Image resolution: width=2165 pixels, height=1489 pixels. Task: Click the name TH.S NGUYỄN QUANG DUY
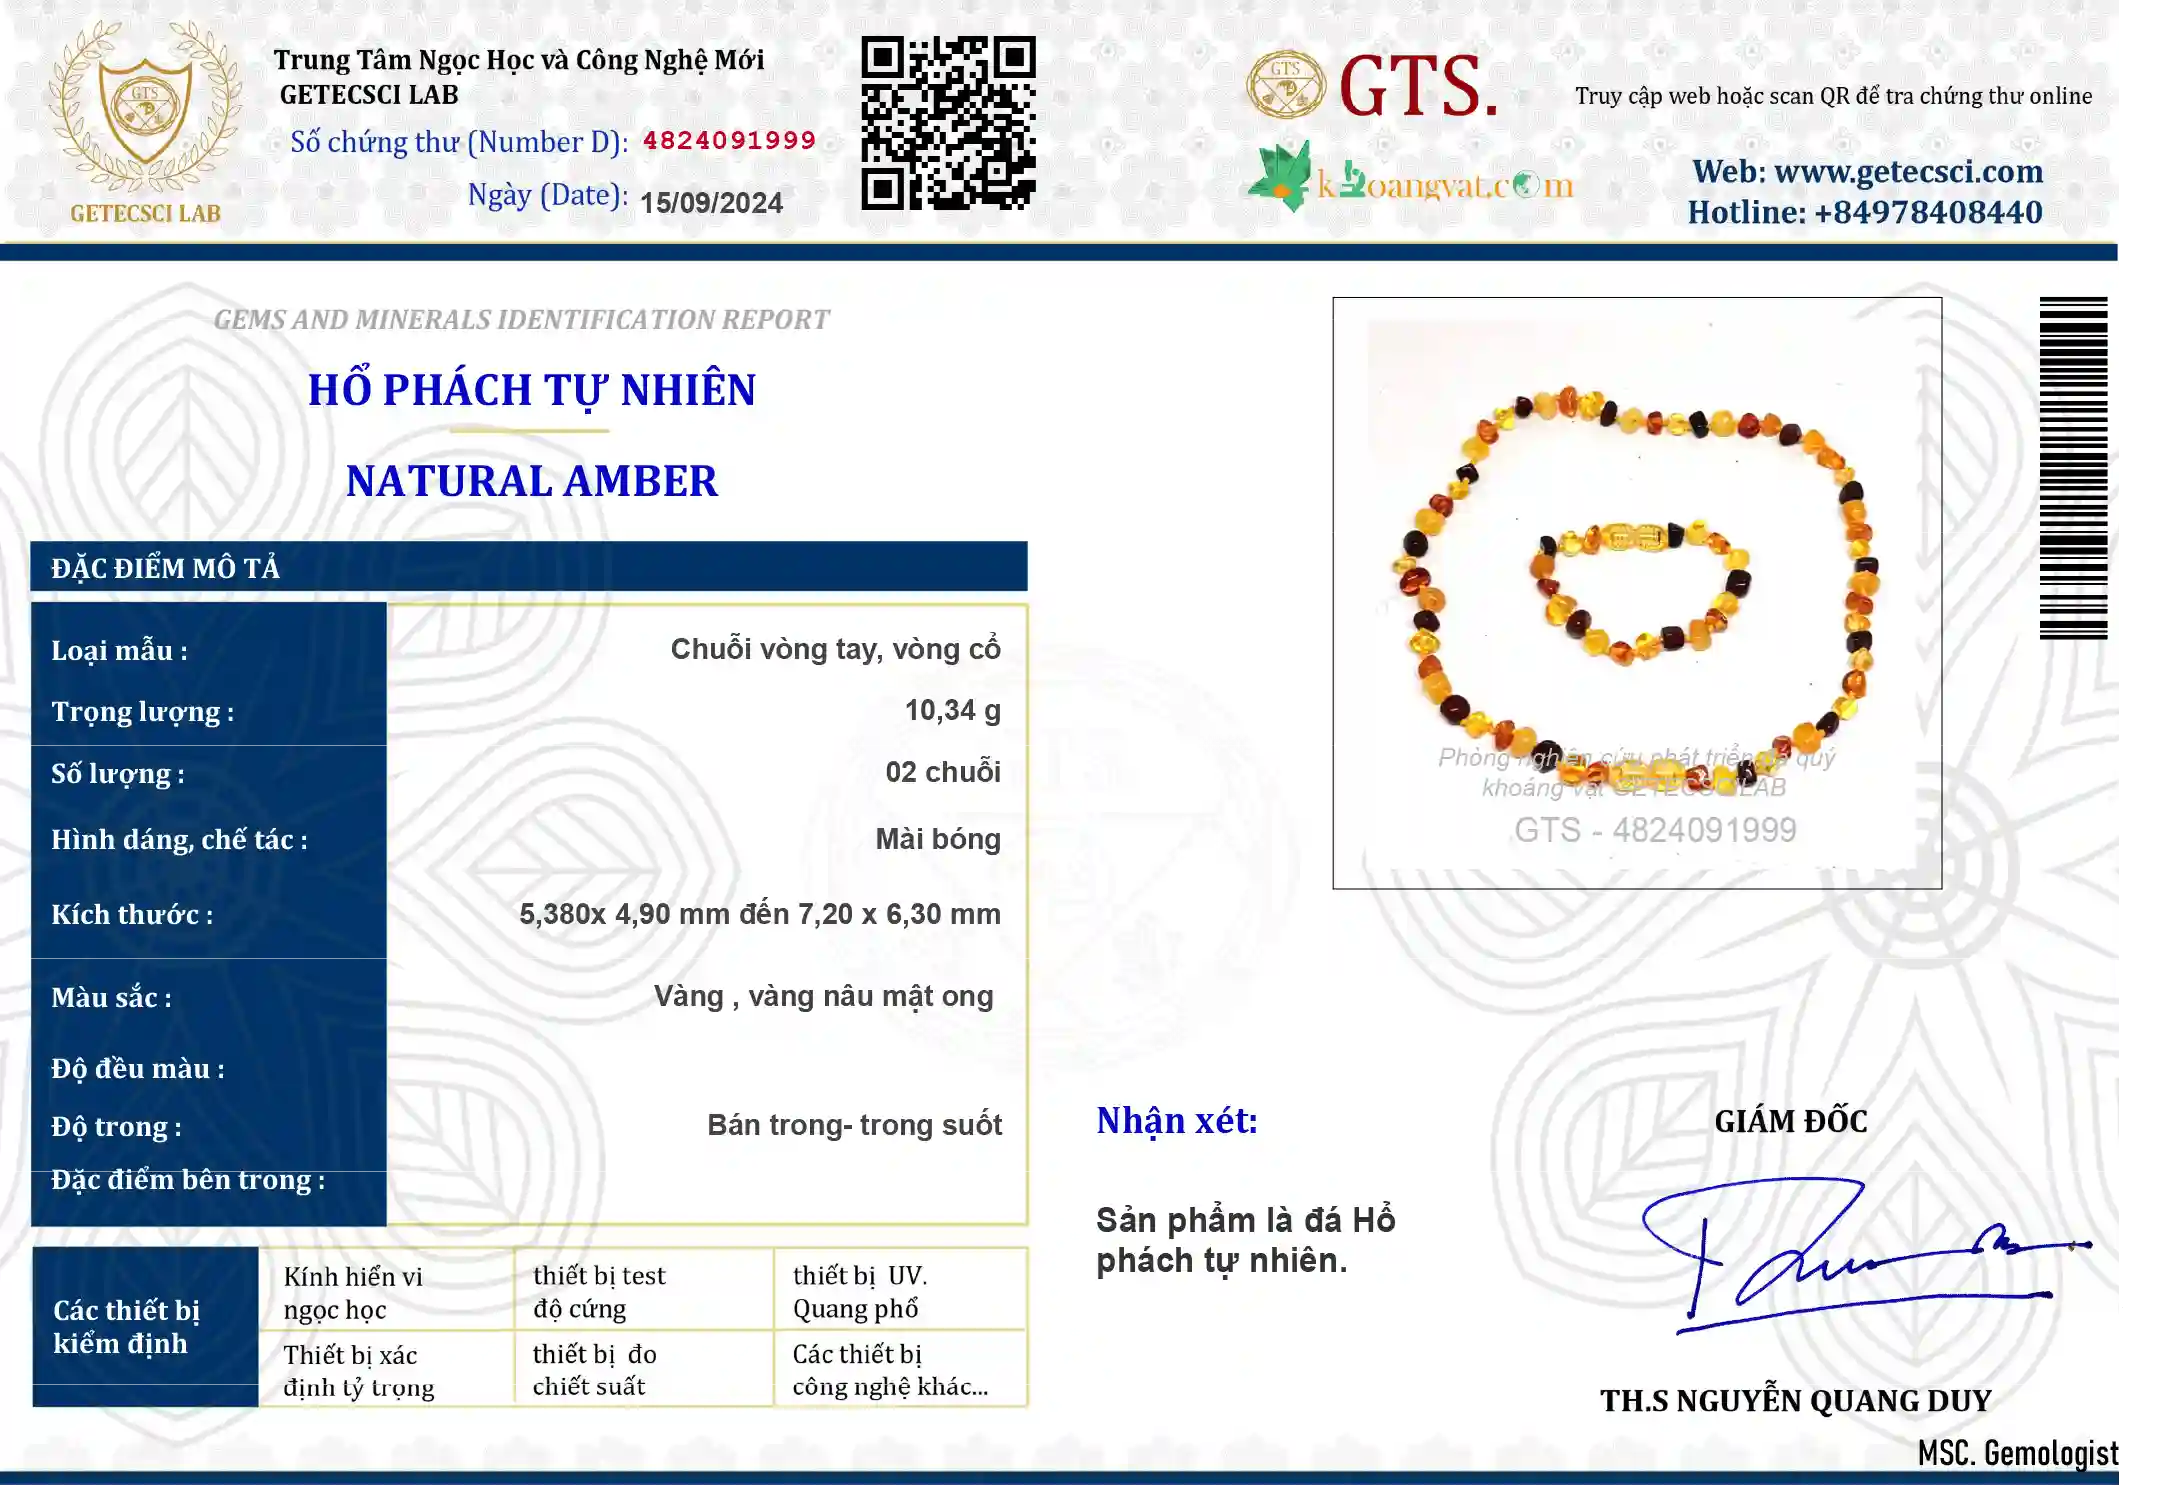coord(1796,1401)
